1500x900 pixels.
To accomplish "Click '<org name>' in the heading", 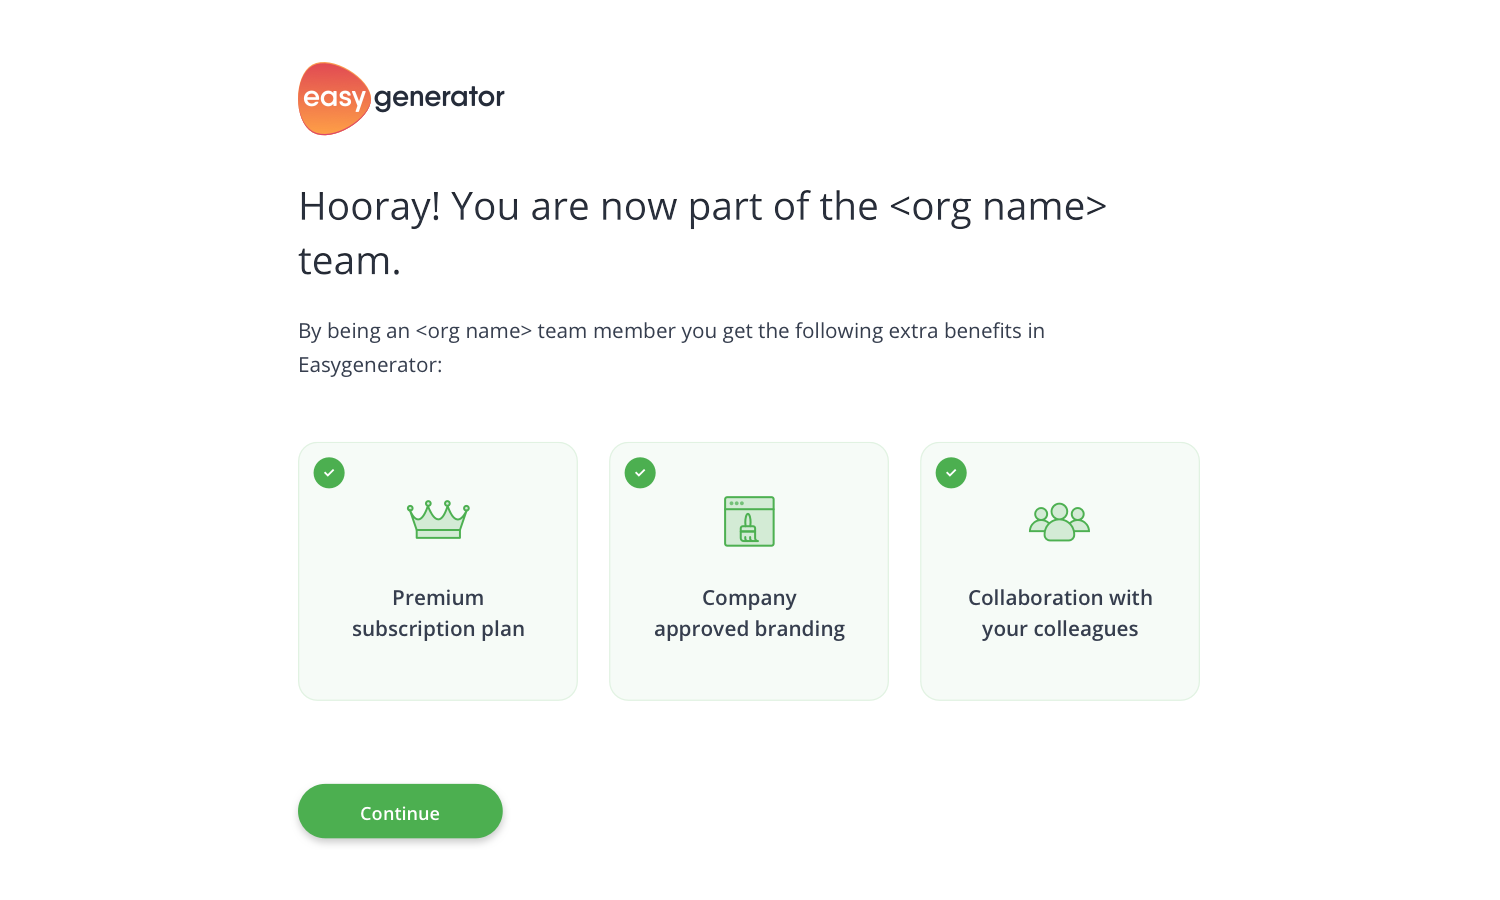I will (x=998, y=206).
